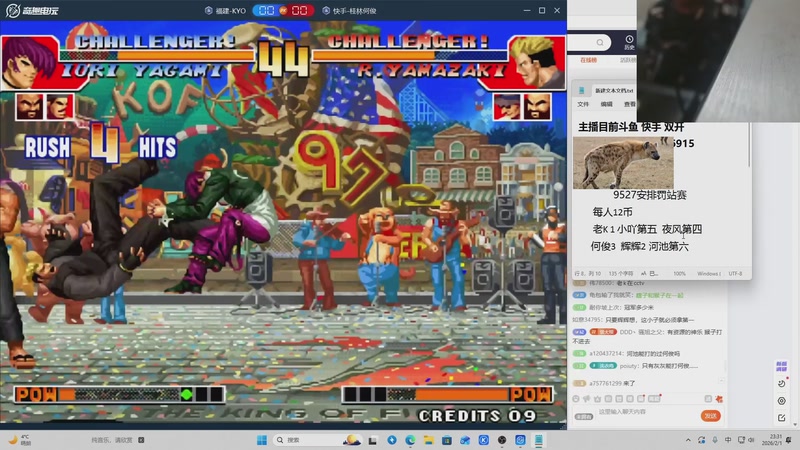Screen dimensions: 800x450
Task: Open Microsoft Store taskbar icon
Action: (447, 440)
